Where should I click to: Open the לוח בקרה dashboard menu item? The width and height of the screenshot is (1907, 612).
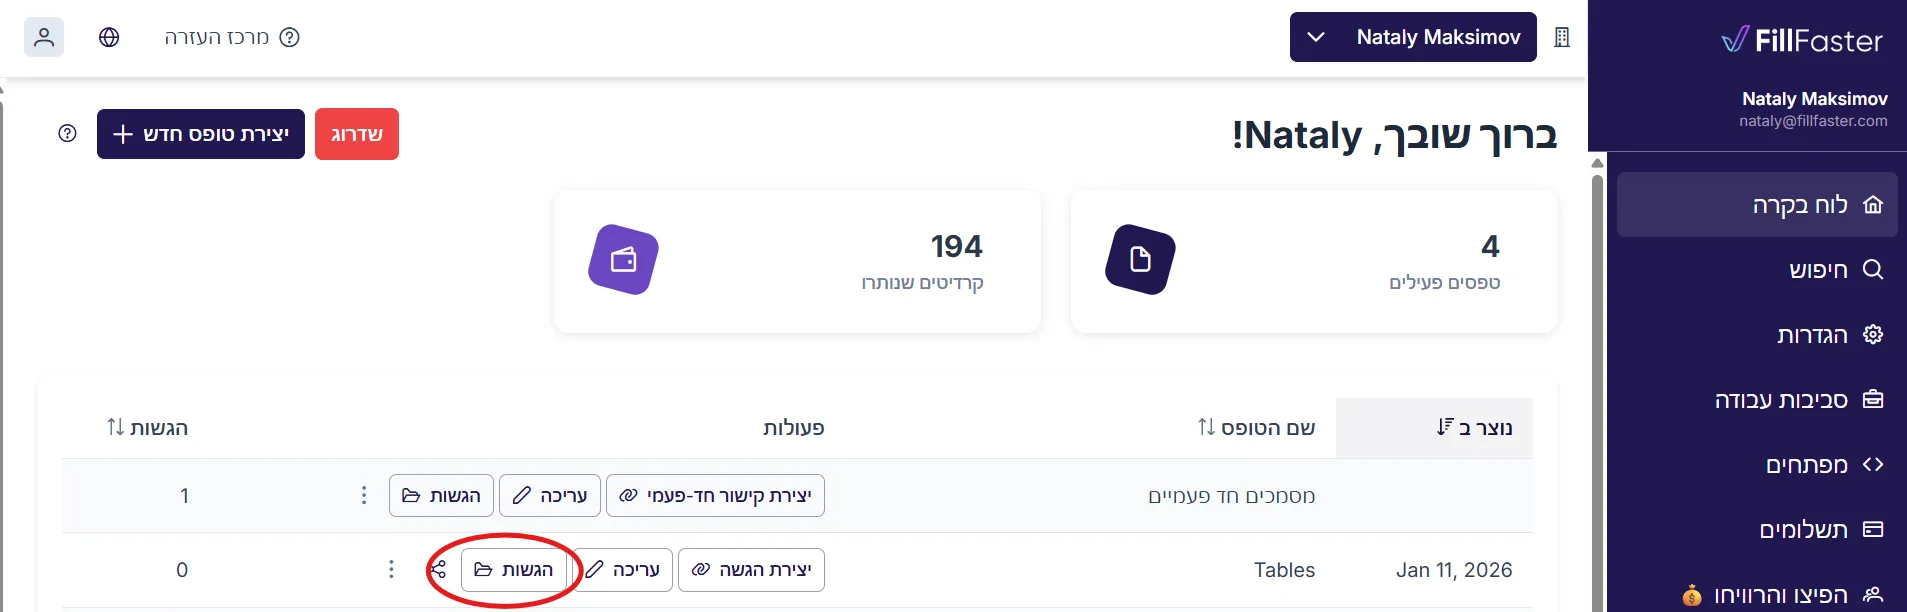[x=1757, y=205]
